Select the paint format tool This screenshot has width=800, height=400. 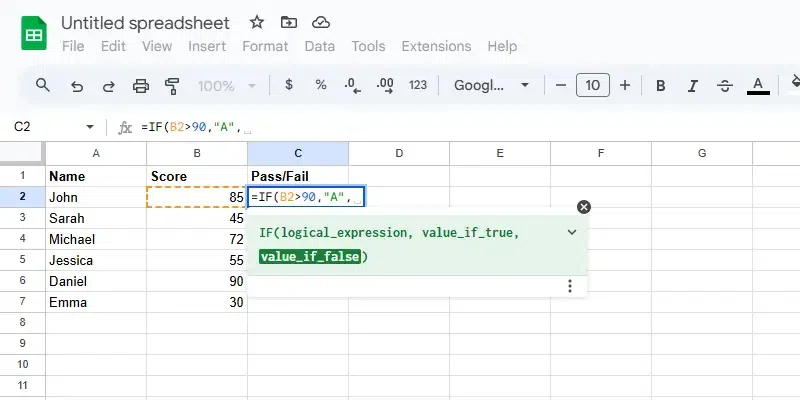(x=171, y=86)
